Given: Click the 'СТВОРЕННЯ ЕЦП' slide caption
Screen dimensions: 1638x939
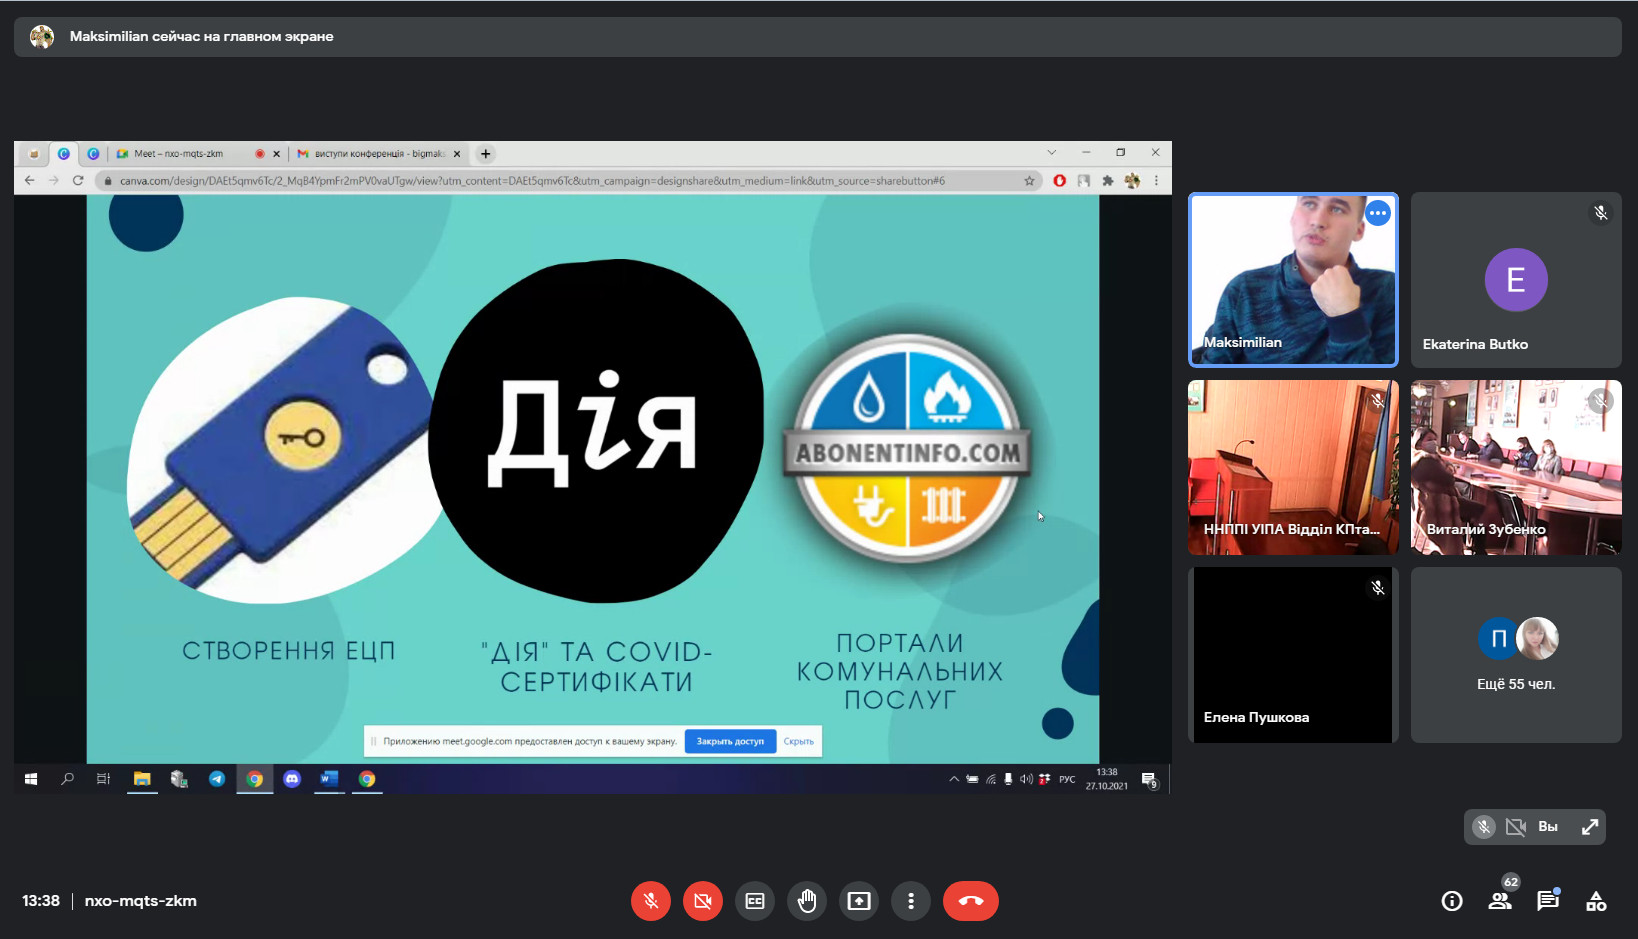Looking at the screenshot, I should click(x=289, y=651).
